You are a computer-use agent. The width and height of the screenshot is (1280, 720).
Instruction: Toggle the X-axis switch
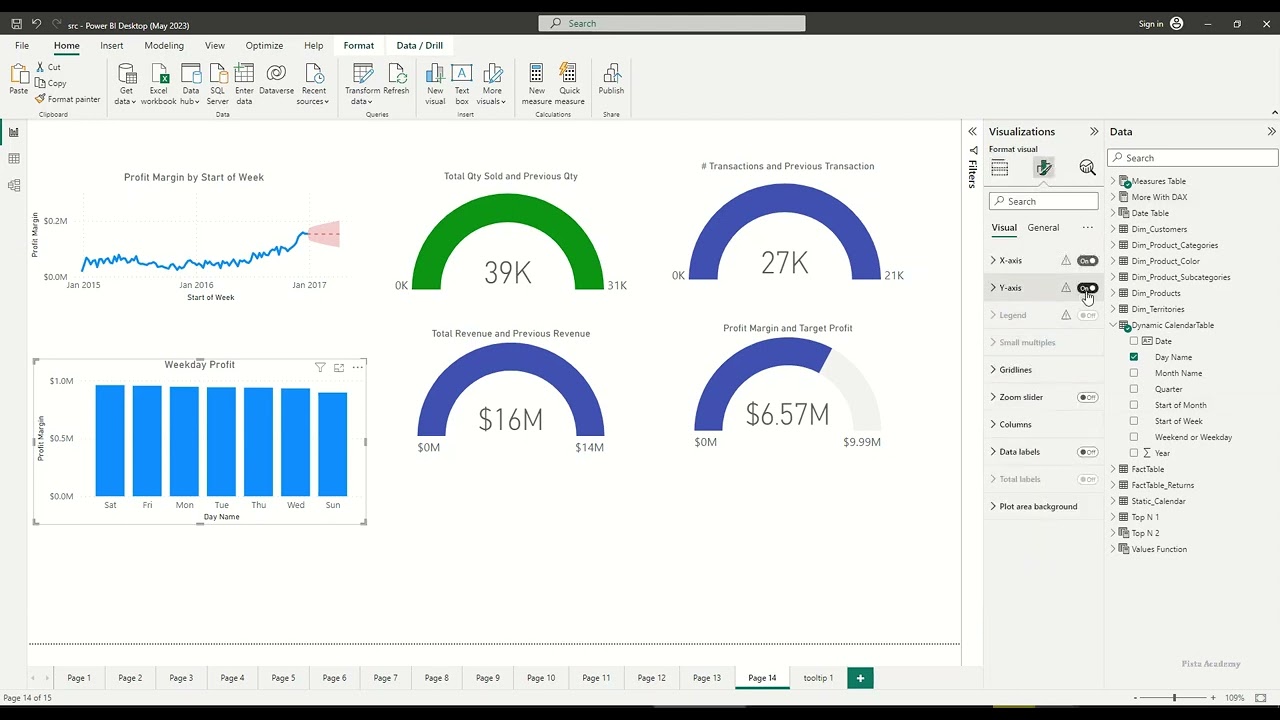[1087, 261]
